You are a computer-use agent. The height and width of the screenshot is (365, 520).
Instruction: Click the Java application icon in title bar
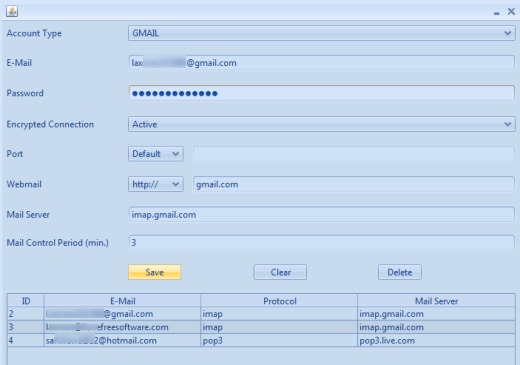coord(12,11)
